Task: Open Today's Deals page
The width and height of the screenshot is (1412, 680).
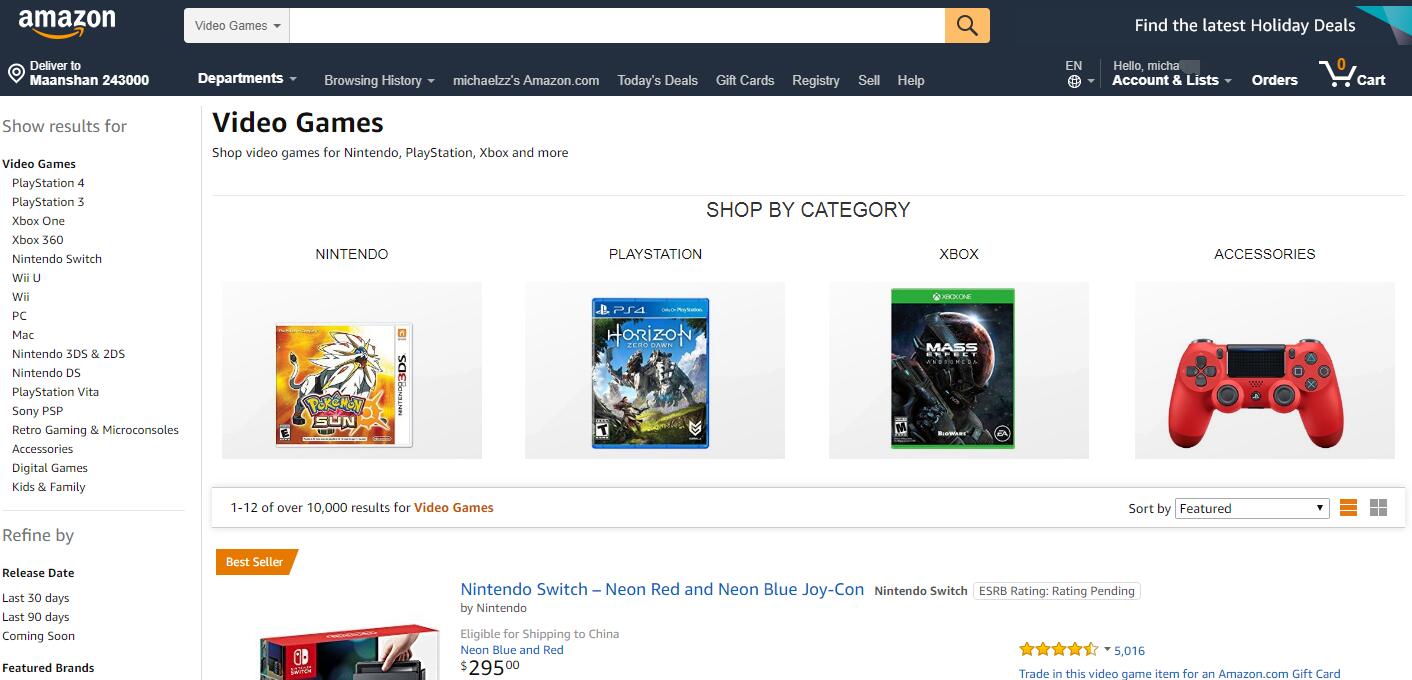Action: pos(657,80)
